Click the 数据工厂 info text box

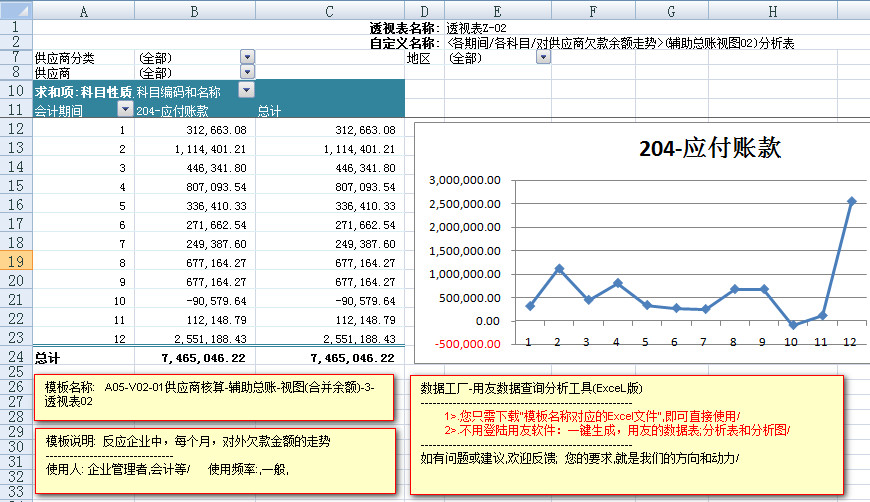tap(627, 432)
